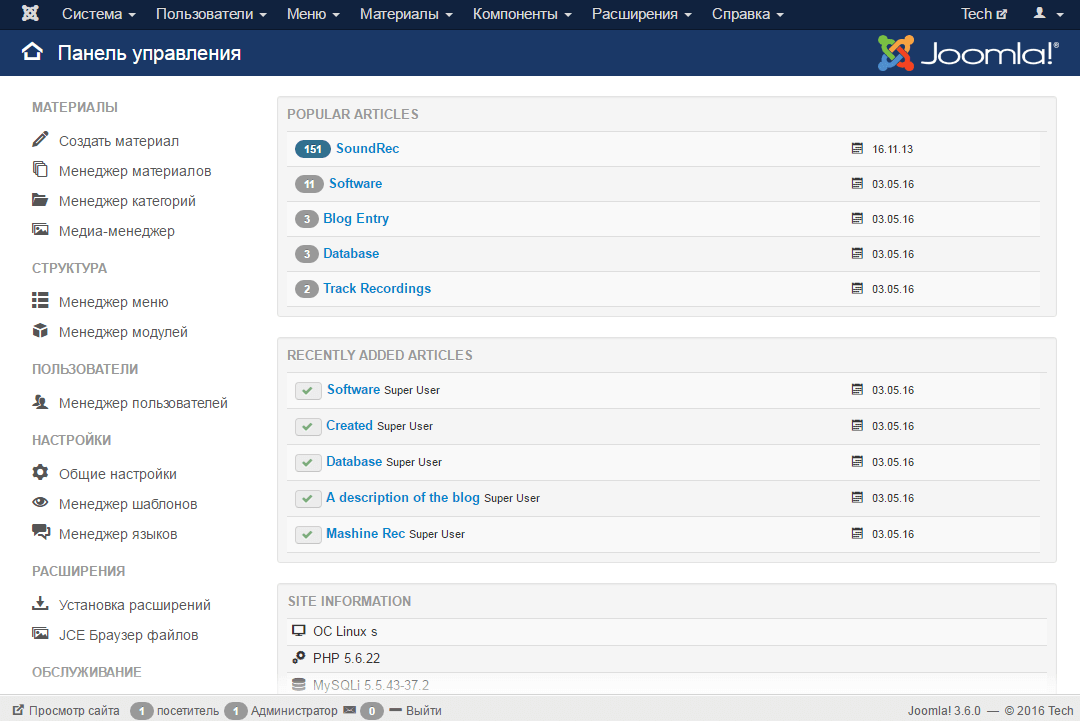Open the Система menu

95,14
